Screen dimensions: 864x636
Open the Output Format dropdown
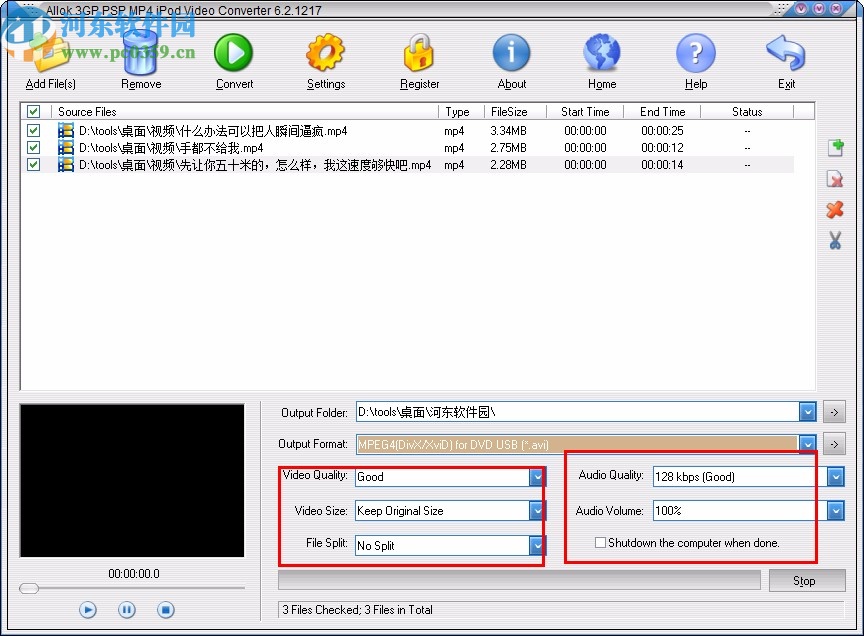808,443
